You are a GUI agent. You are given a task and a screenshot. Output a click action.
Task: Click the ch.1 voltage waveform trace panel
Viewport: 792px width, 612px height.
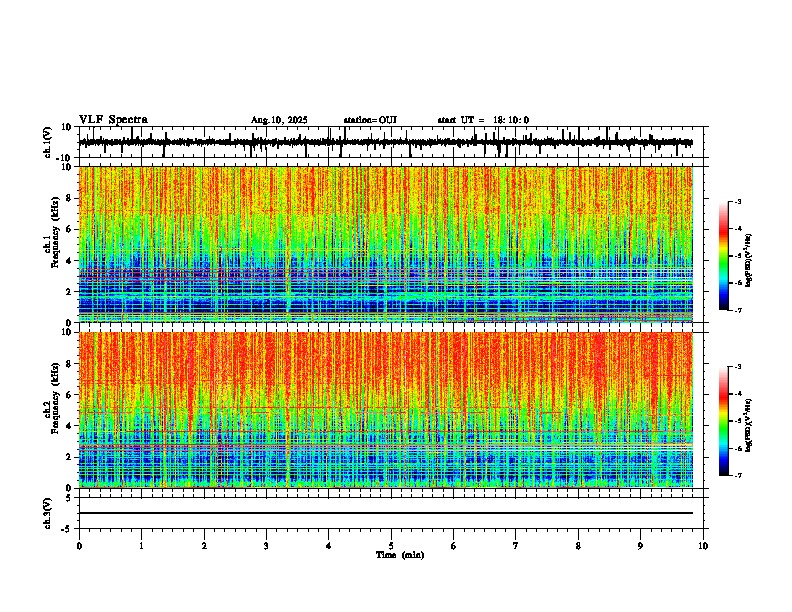pyautogui.click(x=391, y=142)
